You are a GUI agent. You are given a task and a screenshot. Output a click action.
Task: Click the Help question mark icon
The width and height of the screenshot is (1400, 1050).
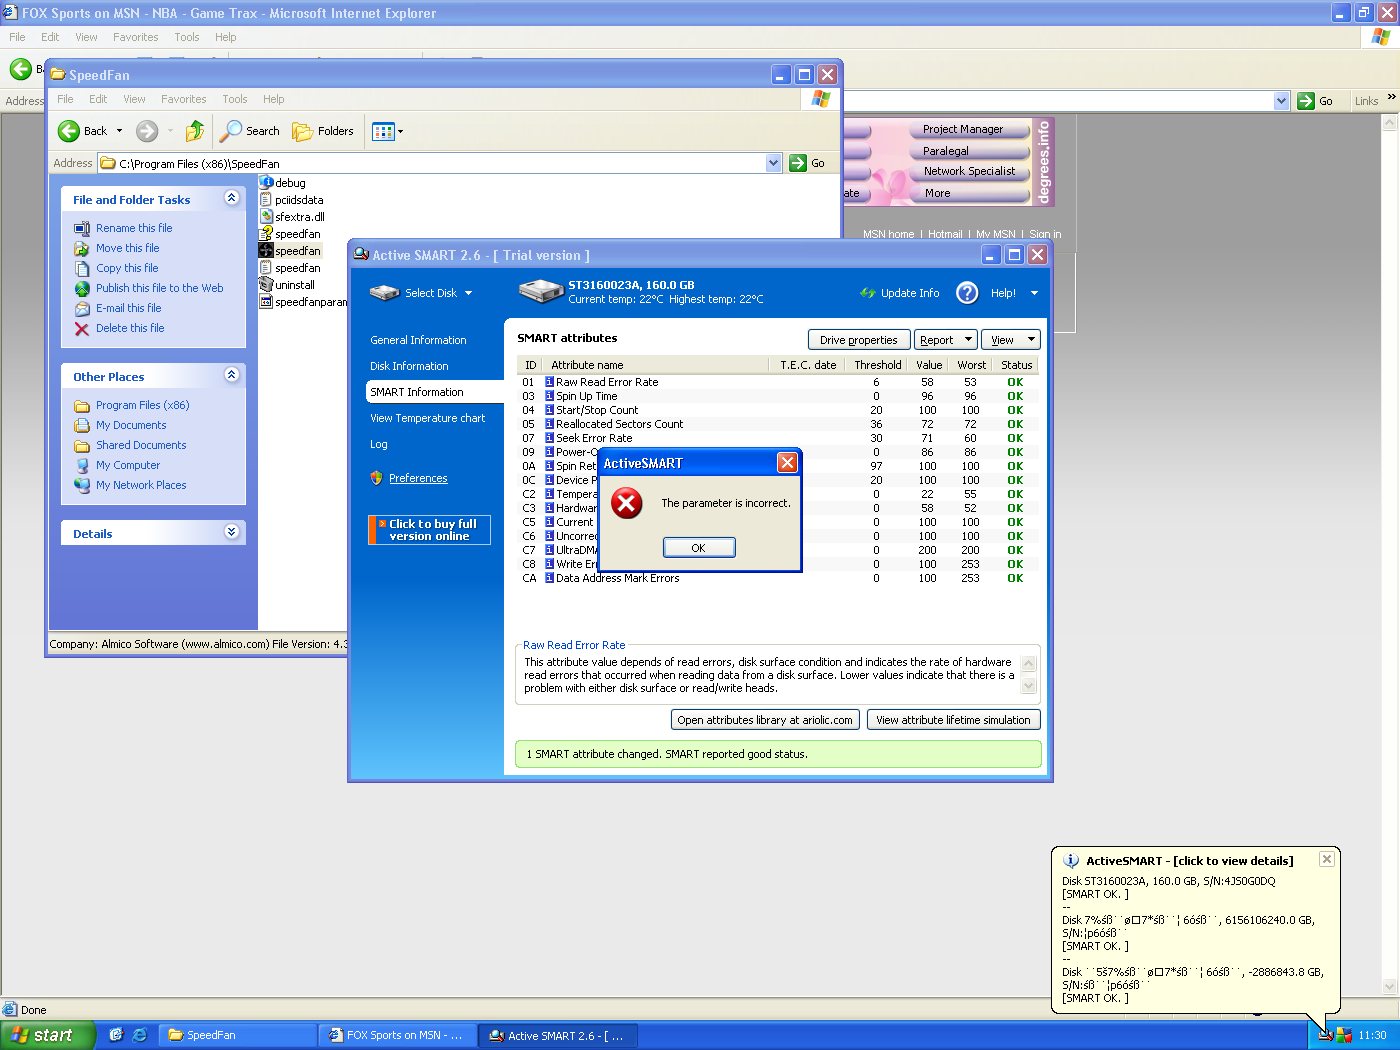[967, 292]
